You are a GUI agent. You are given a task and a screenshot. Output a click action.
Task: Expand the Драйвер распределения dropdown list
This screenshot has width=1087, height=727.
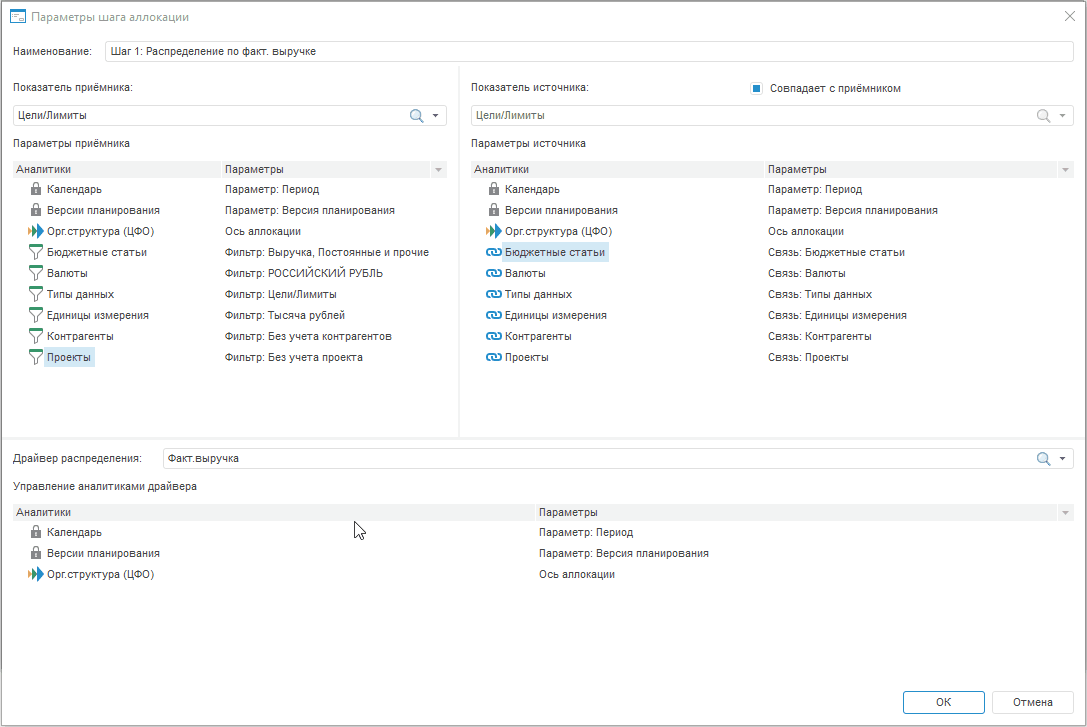pyautogui.click(x=1063, y=459)
